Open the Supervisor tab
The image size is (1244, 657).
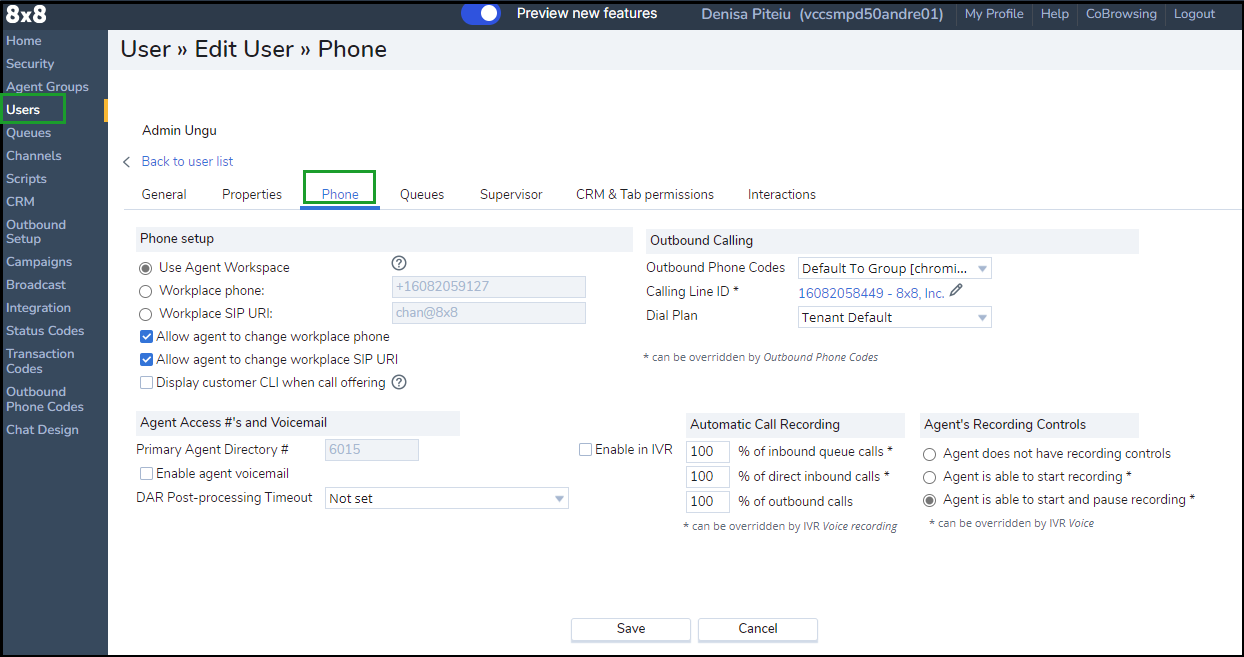511,194
